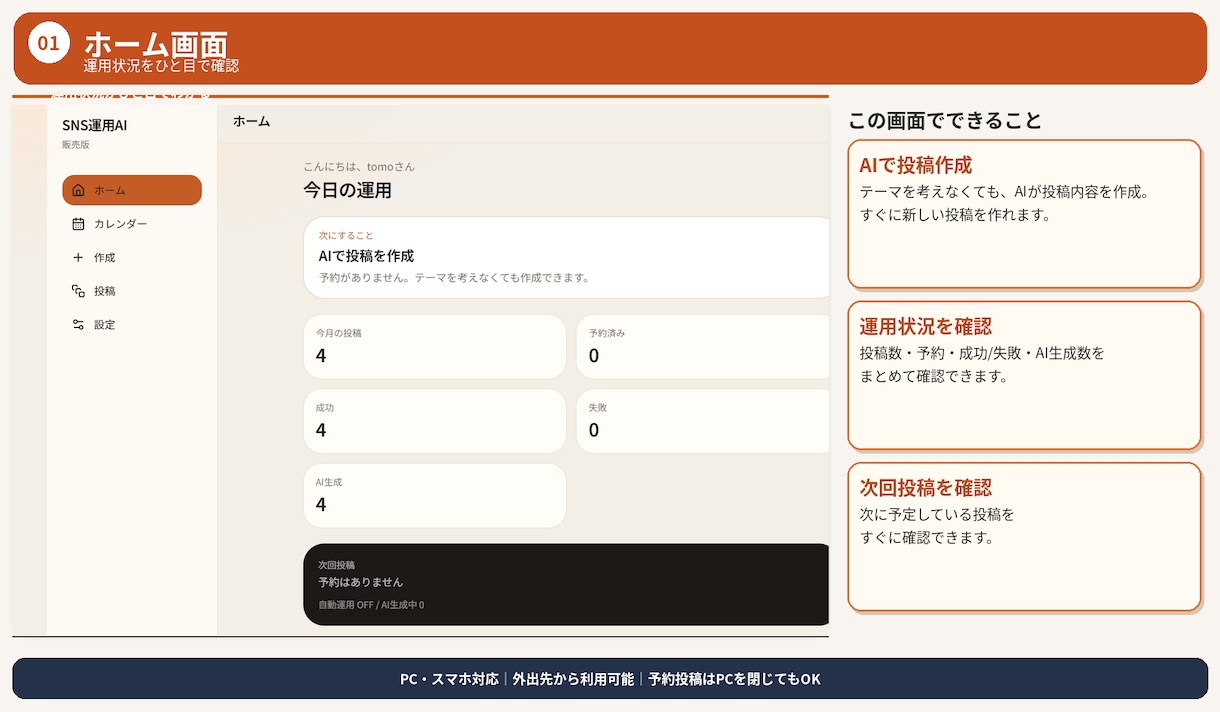1220x712 pixels.
Task: Click the 運用状況を確認 explanation card
Action: (1024, 376)
